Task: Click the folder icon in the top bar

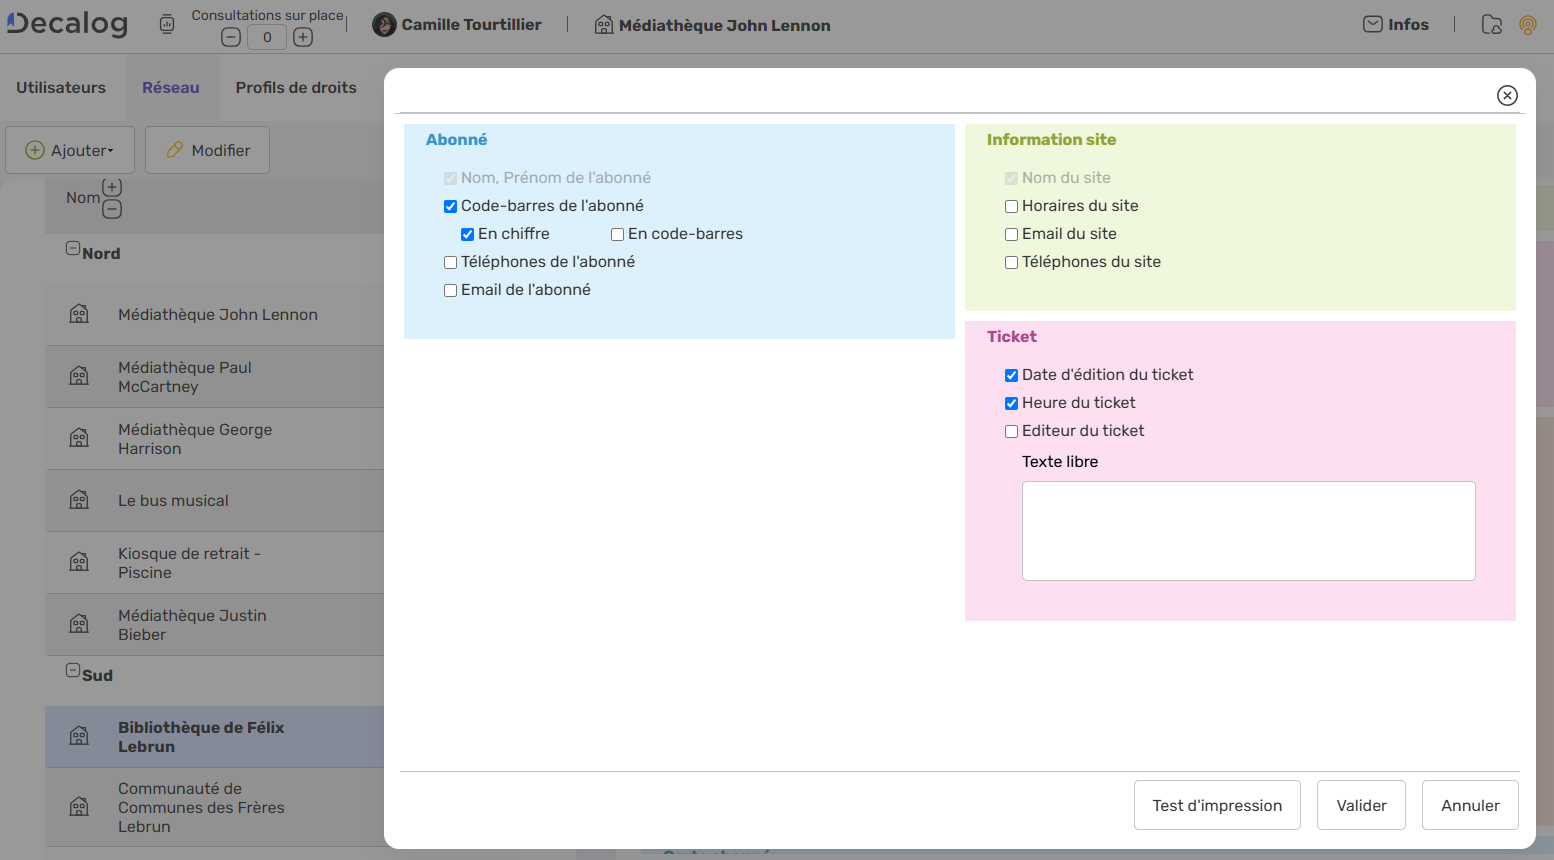Action: tap(1491, 25)
